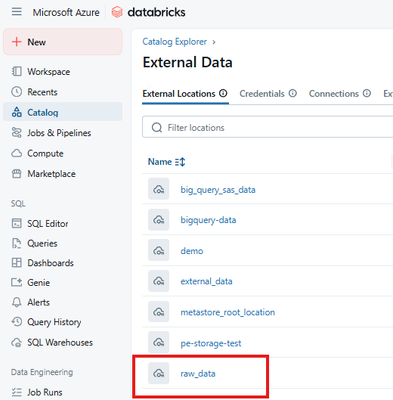Open the pe-storage-test location link
The width and height of the screenshot is (393, 400).
(x=211, y=343)
